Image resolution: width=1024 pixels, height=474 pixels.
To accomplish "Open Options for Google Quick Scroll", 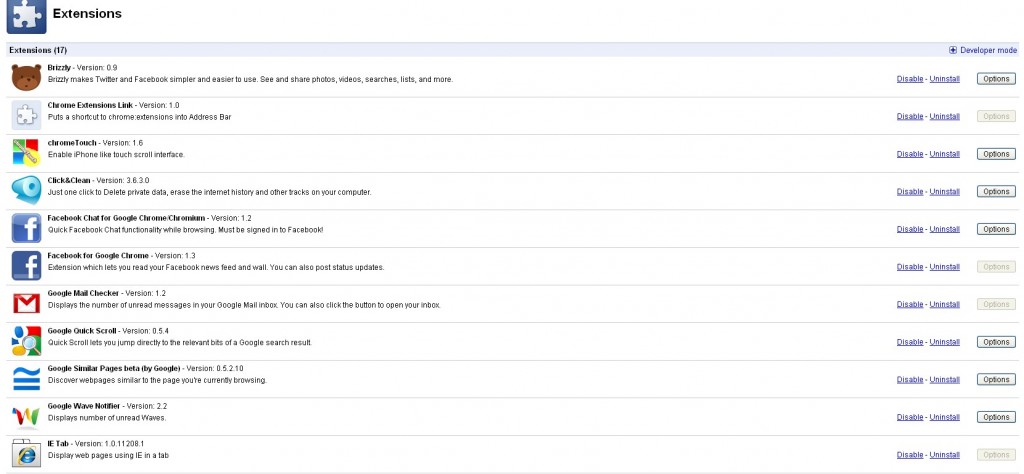I will (996, 342).
